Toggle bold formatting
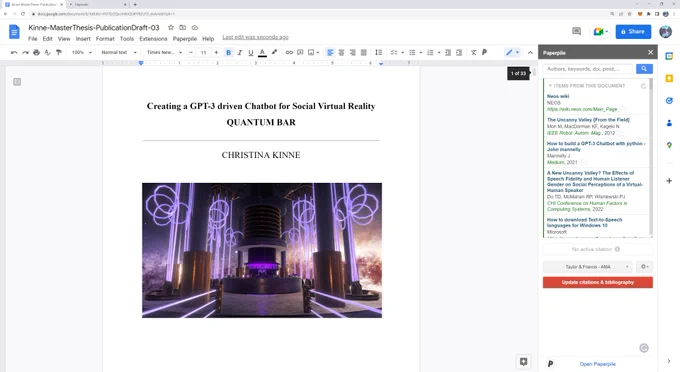Screen dimensions: 680x372 pos(229,52)
